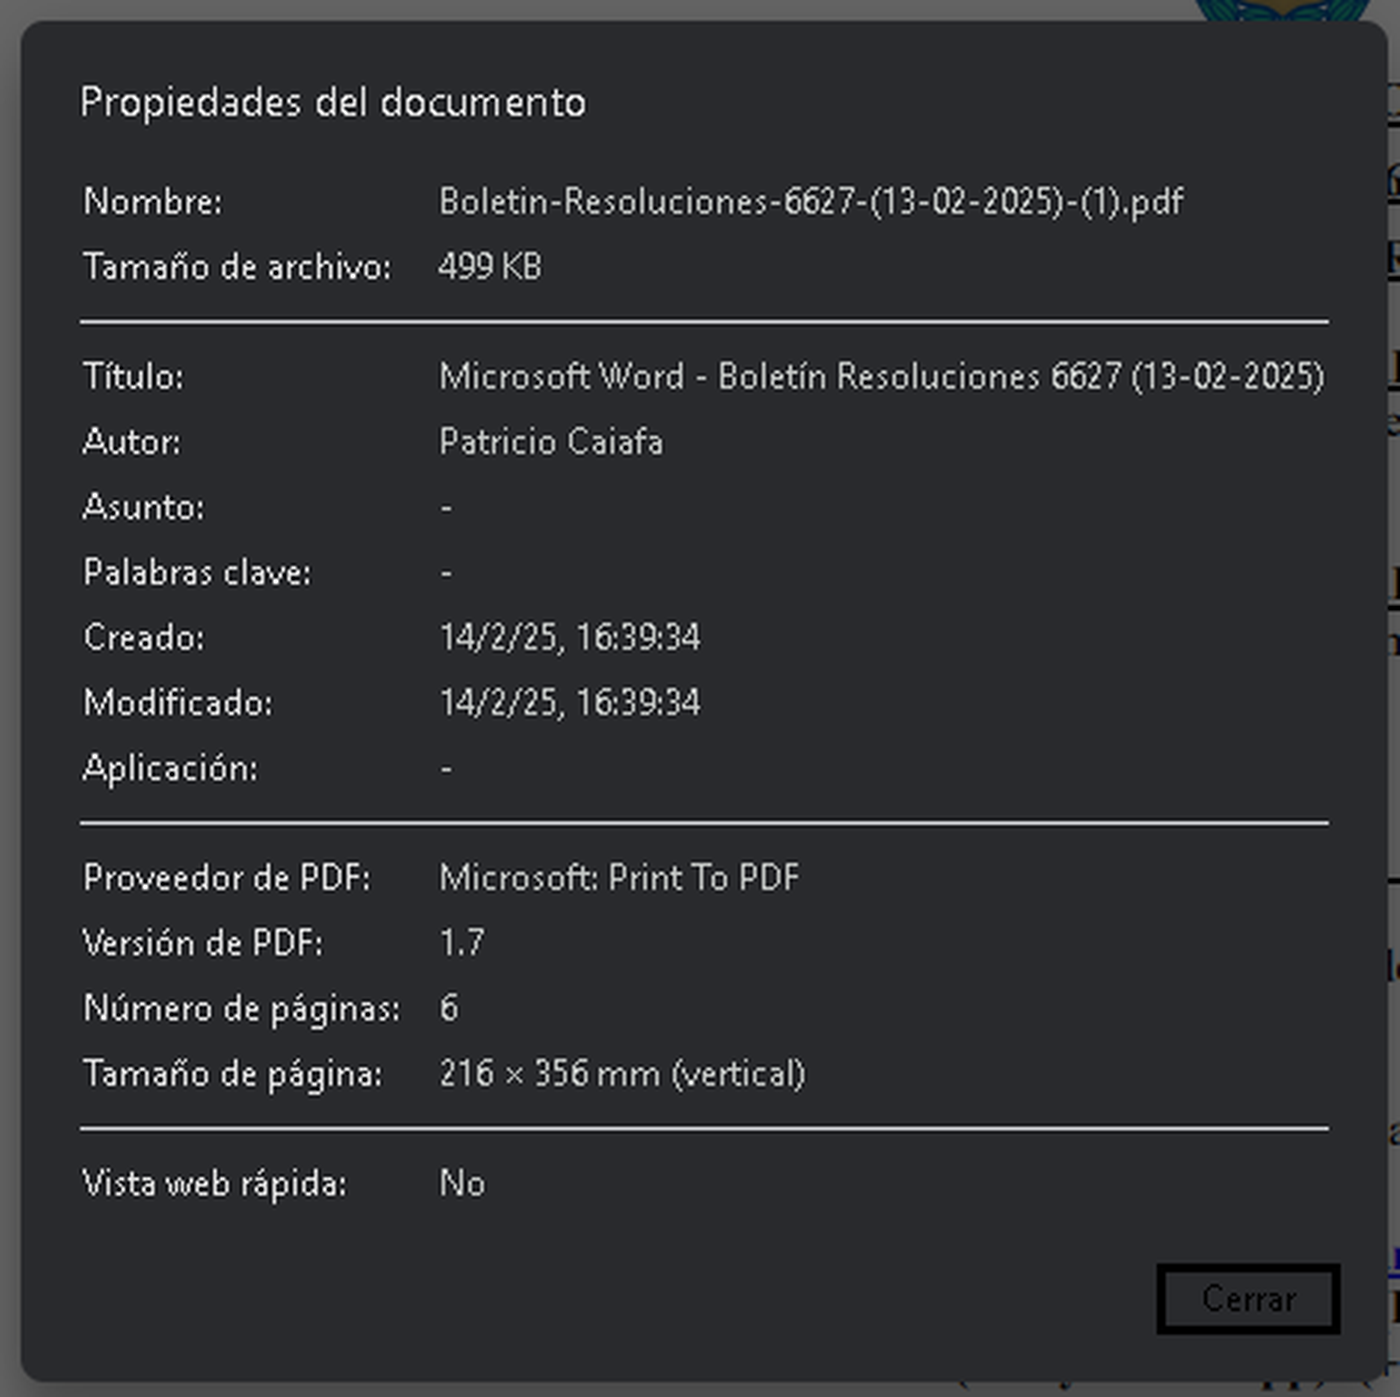Click the Versión de PDF value 1.7
The image size is (1400, 1397).
pos(462,942)
